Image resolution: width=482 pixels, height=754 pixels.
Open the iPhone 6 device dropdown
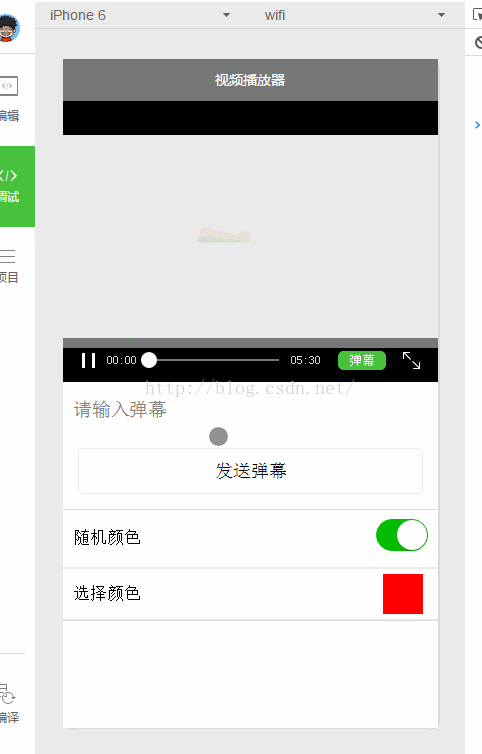pyautogui.click(x=140, y=15)
